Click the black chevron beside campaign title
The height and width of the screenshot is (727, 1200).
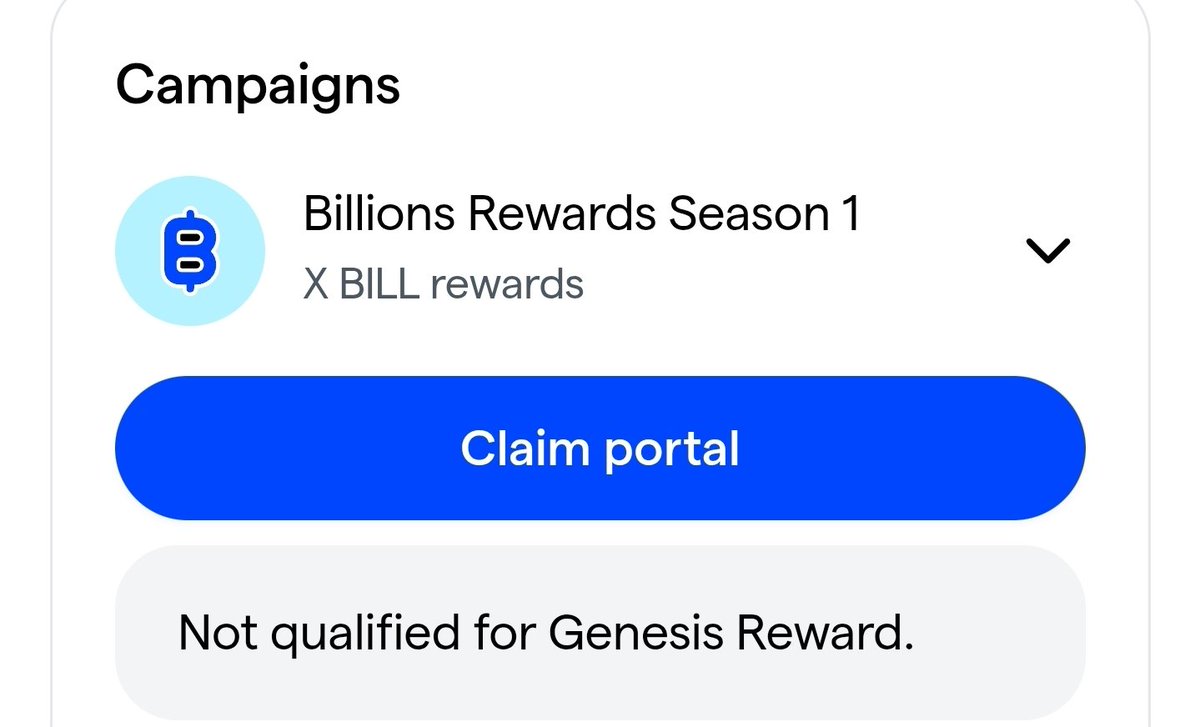pyautogui.click(x=1049, y=251)
